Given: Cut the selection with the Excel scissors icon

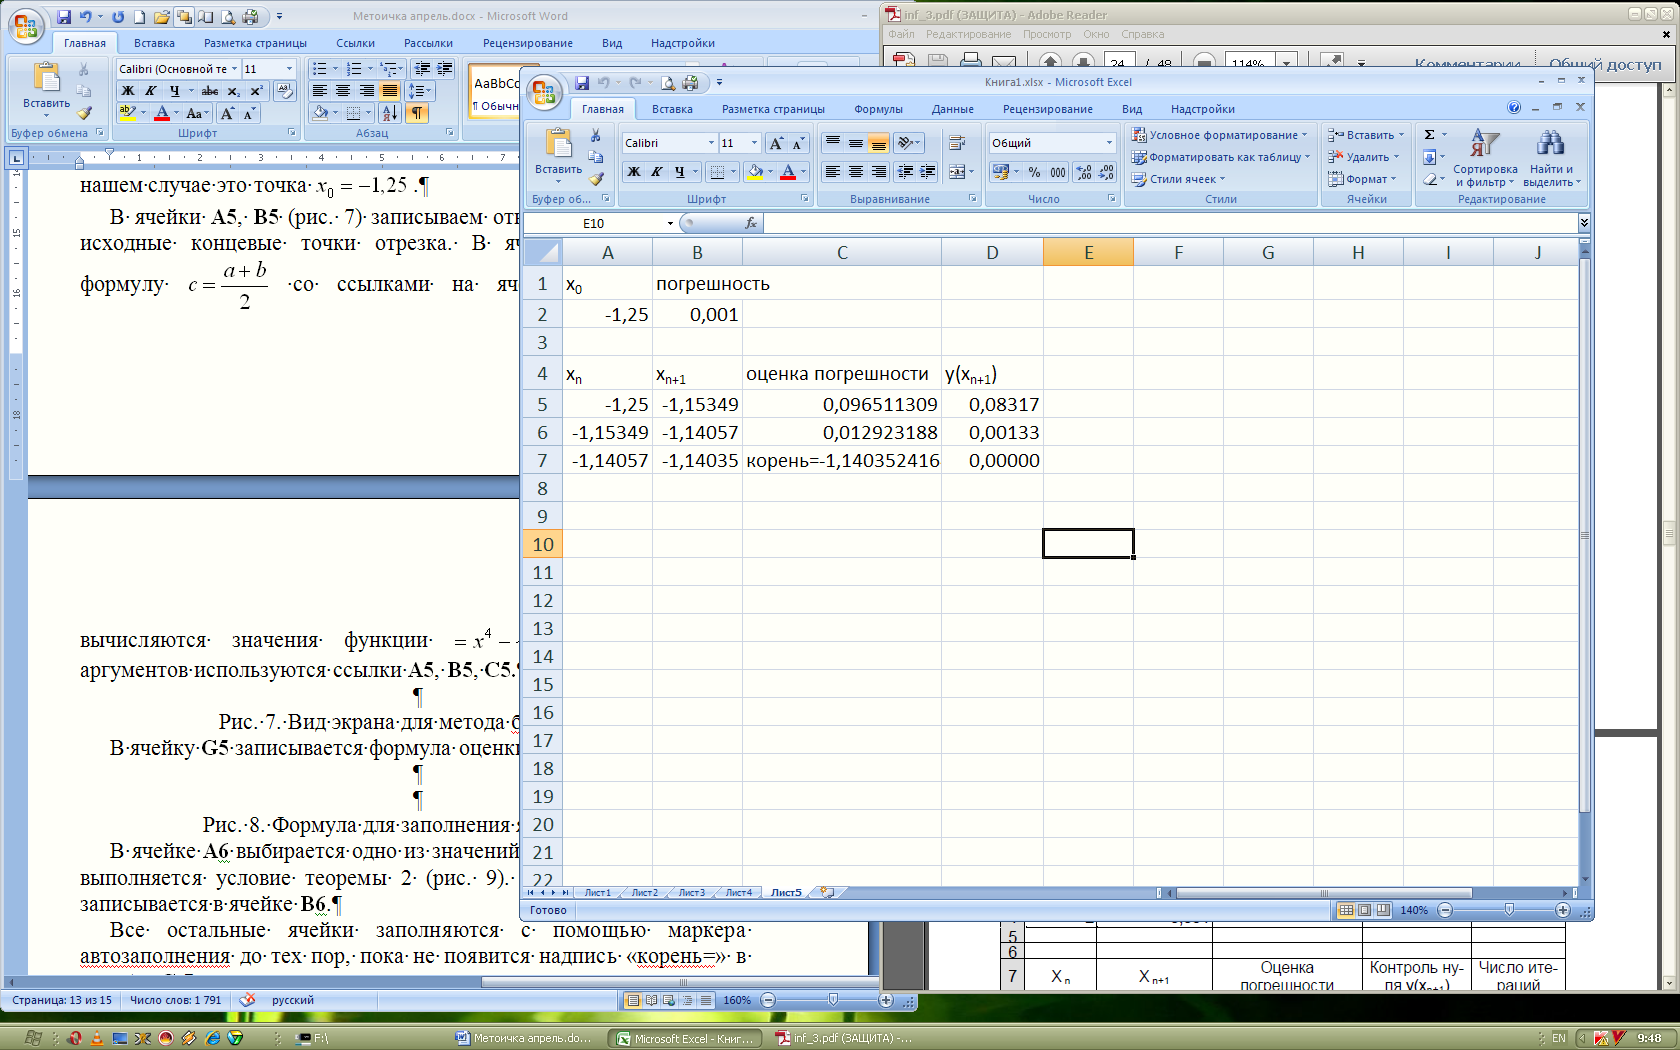Looking at the screenshot, I should pyautogui.click(x=596, y=136).
